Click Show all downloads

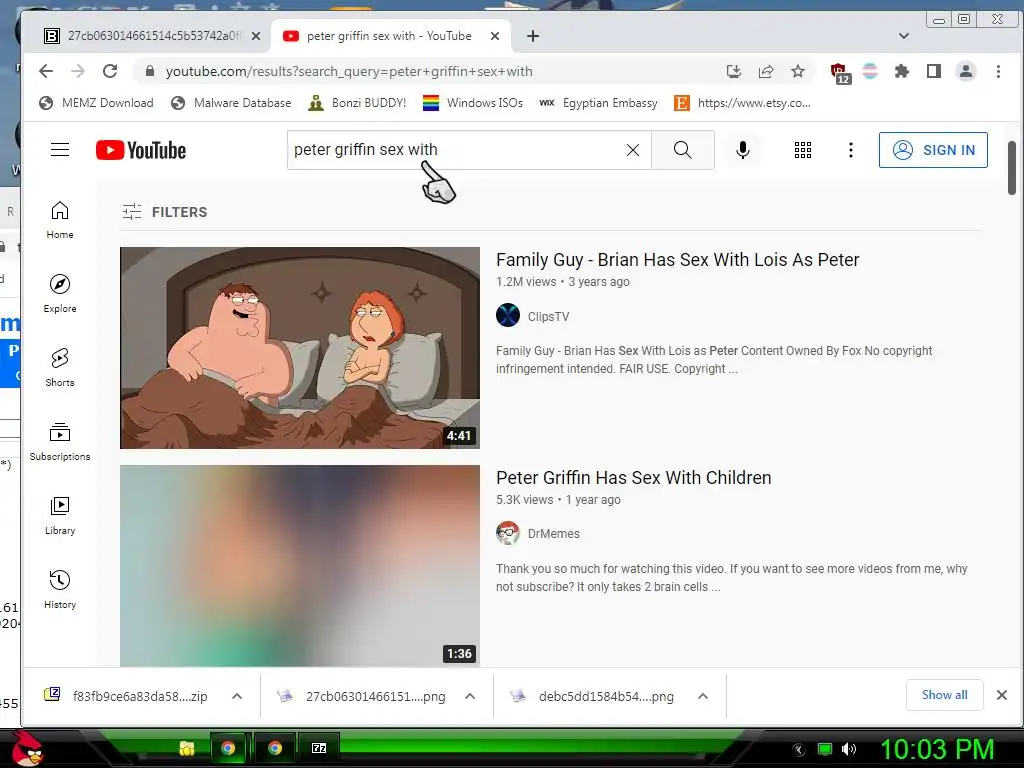944,695
